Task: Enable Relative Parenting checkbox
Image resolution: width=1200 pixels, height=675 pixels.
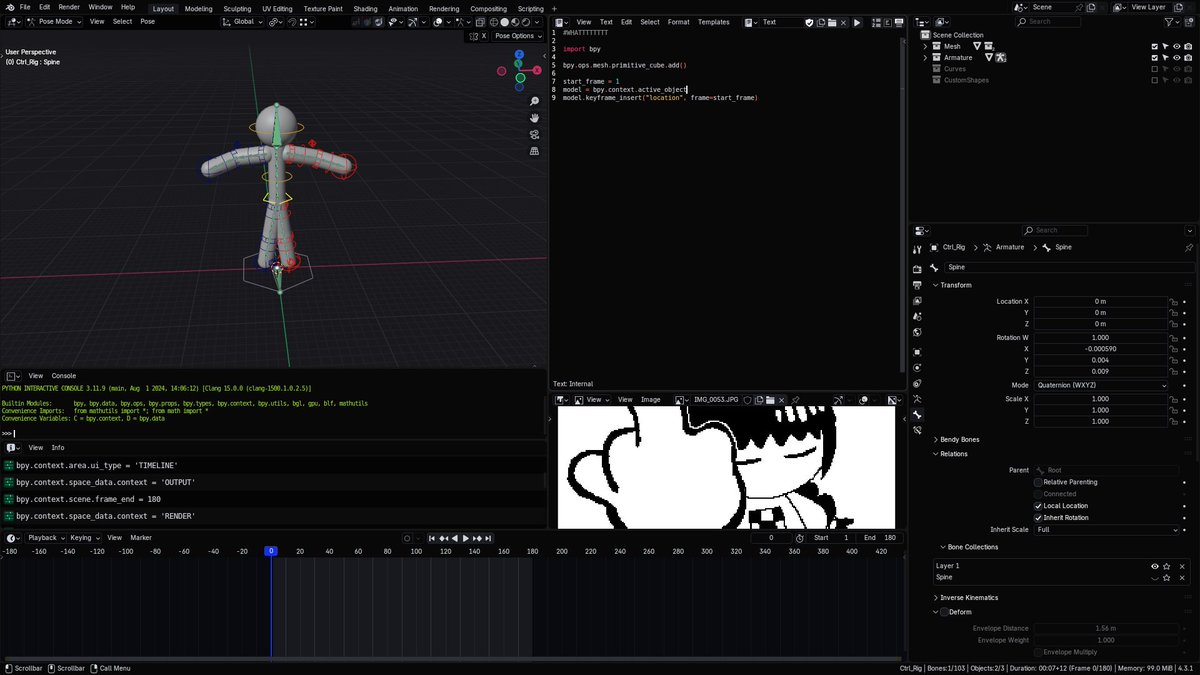Action: tap(1038, 482)
